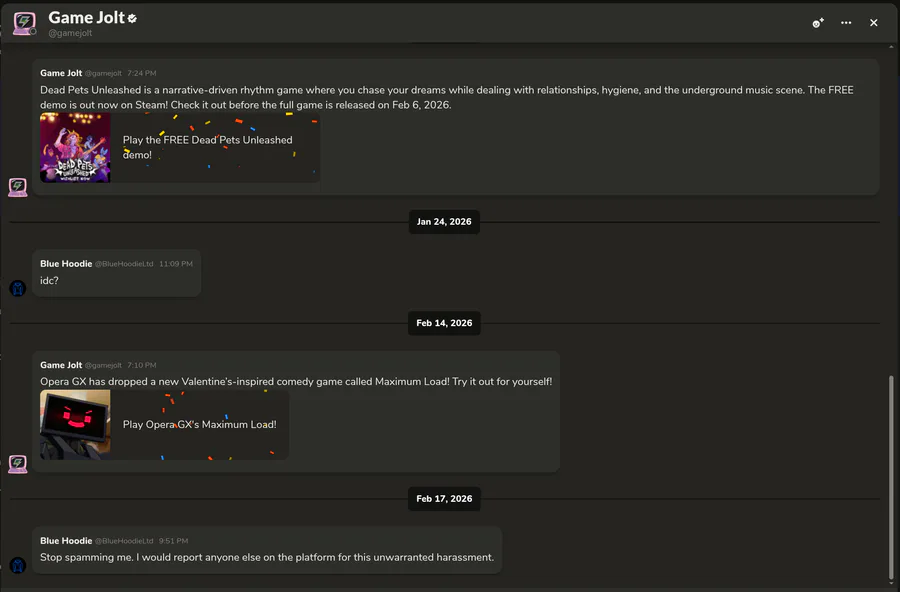
Task: Close the Game Jolt chat window
Action: 874,22
